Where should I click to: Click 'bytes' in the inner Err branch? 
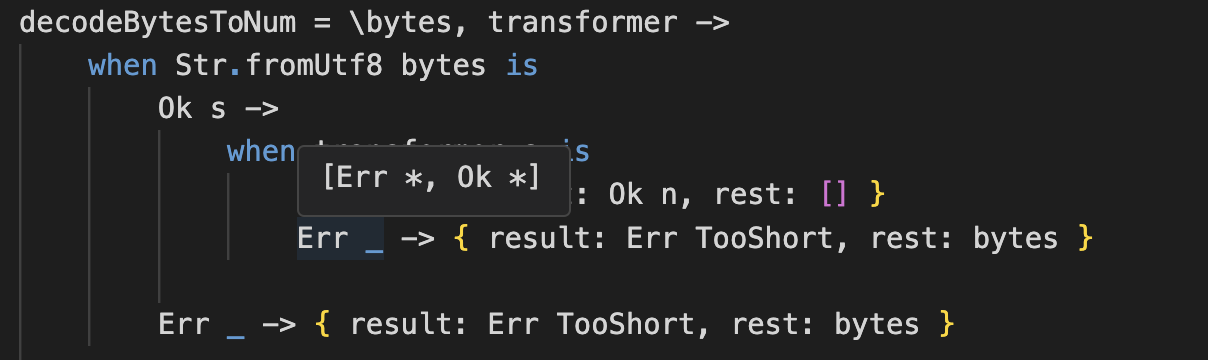click(x=1016, y=238)
